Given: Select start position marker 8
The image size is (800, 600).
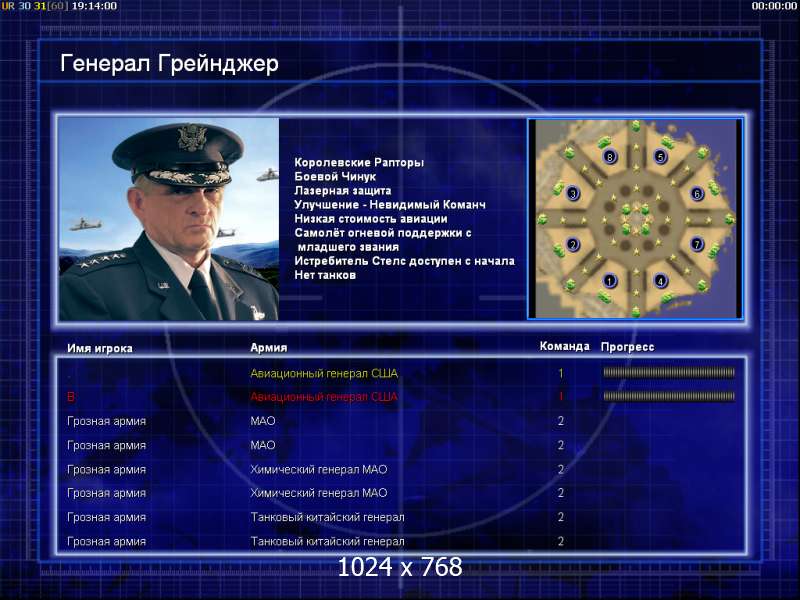Looking at the screenshot, I should click(609, 157).
